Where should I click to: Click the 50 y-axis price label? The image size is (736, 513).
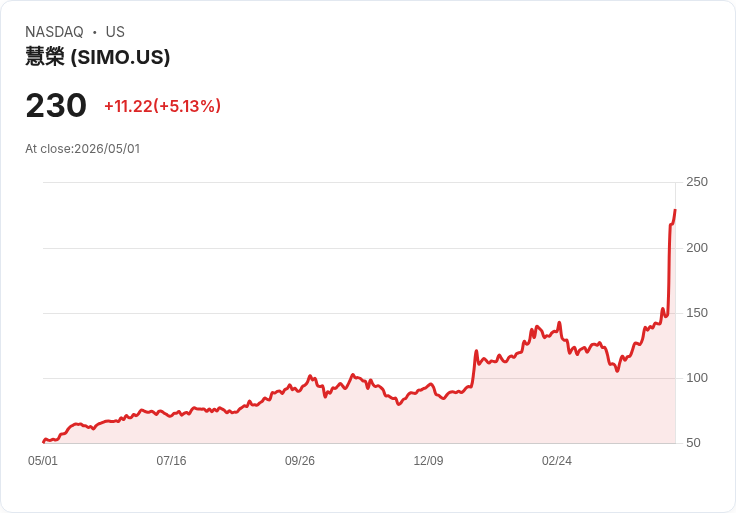pyautogui.click(x=693, y=443)
